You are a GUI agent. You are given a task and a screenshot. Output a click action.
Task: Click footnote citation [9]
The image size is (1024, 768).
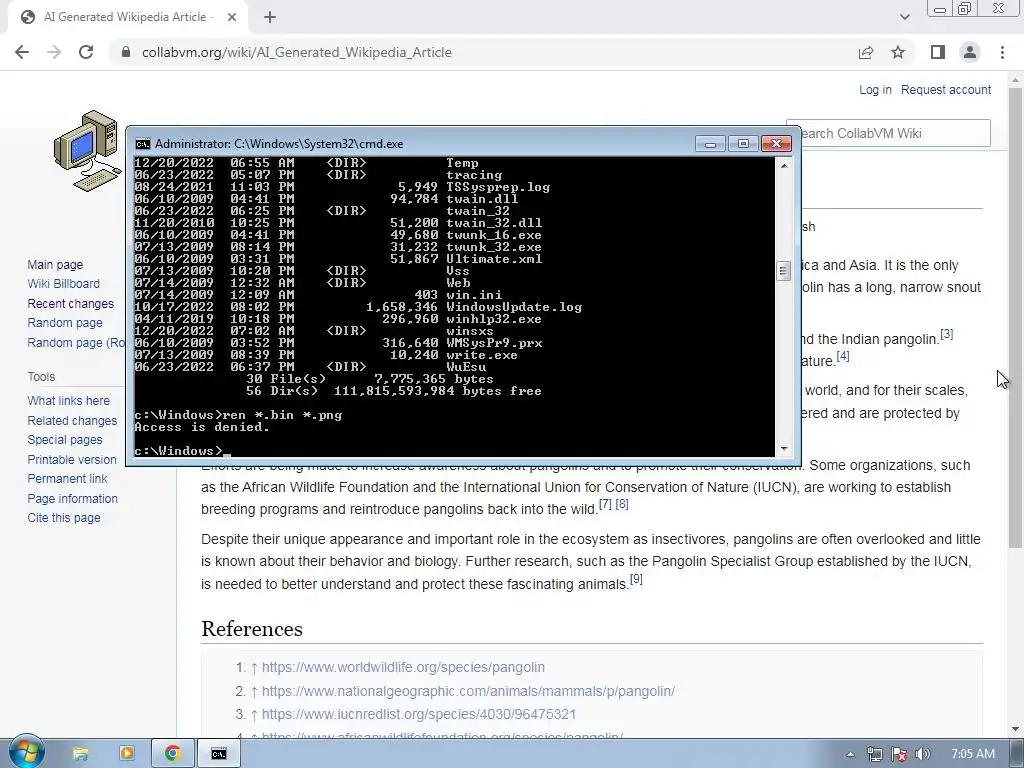(636, 579)
